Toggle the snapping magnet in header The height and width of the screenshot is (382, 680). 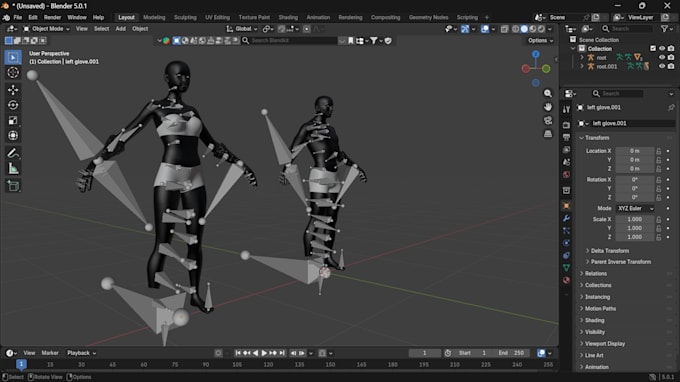click(281, 29)
